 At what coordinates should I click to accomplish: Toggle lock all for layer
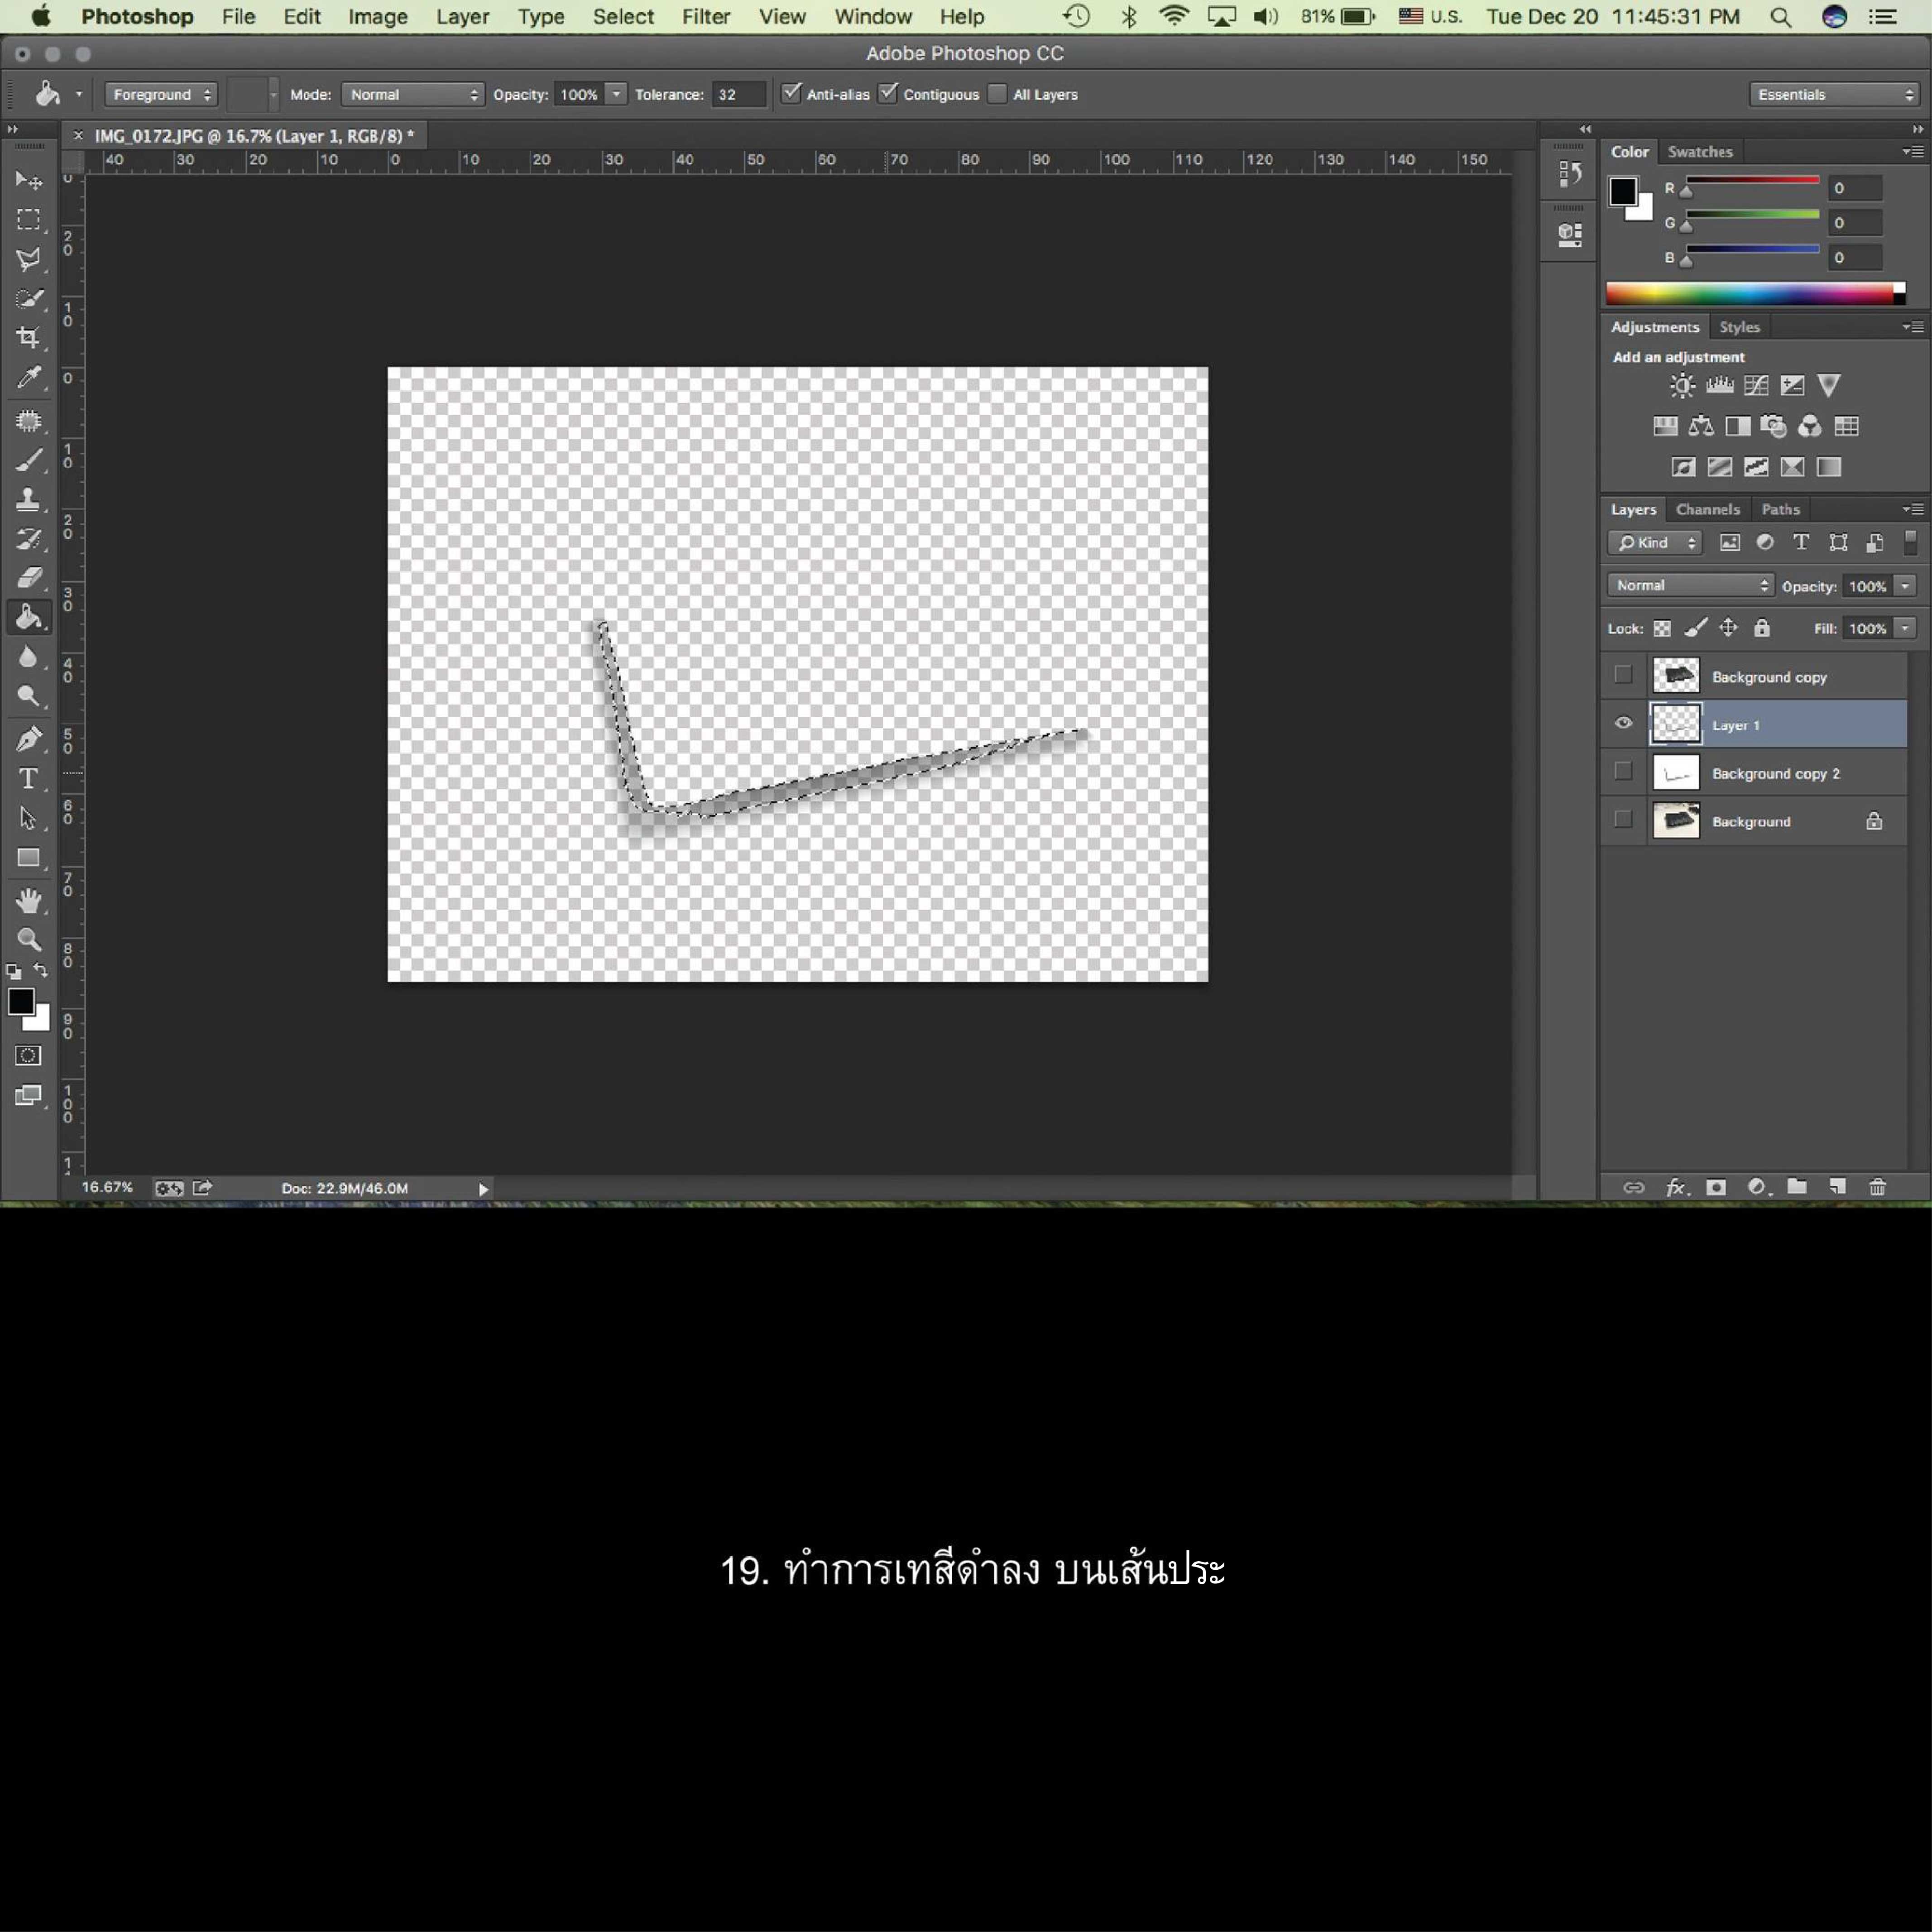1762,628
